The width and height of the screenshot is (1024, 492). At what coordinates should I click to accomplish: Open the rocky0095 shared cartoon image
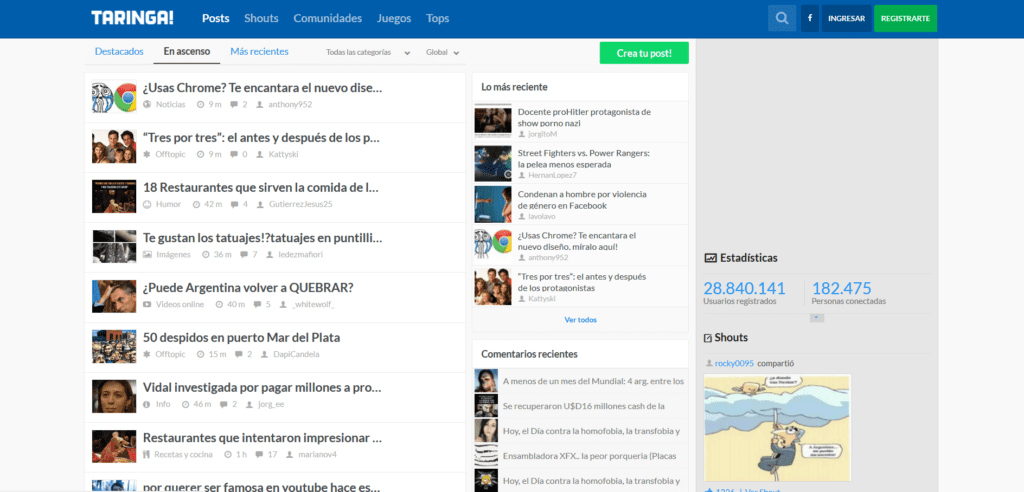[777, 427]
